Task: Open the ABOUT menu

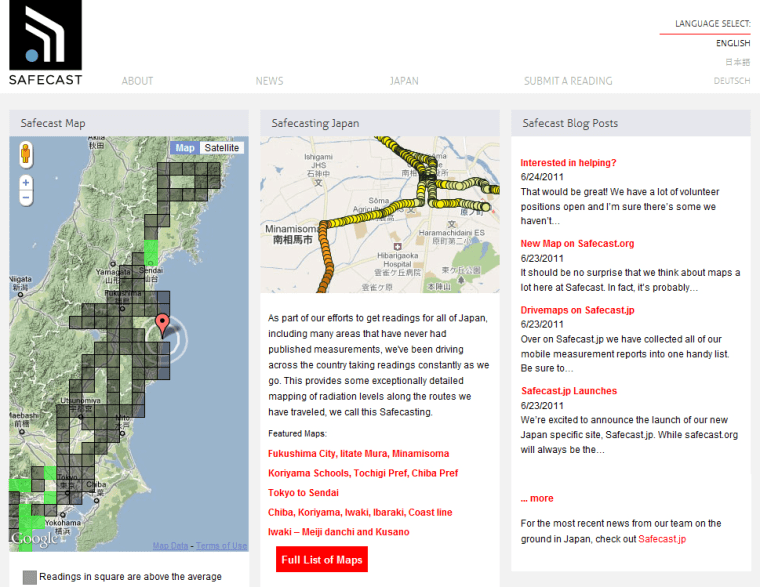Action: coord(137,81)
